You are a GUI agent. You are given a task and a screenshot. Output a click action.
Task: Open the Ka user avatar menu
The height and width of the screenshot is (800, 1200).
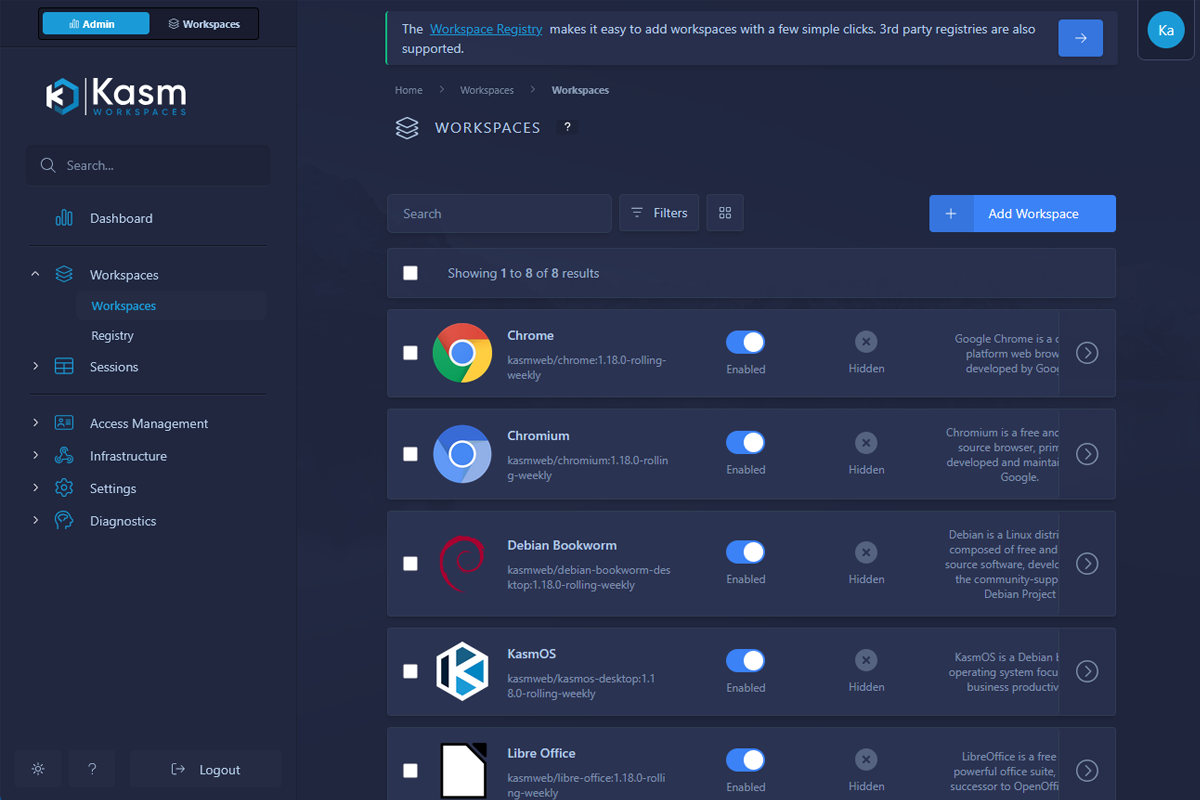[1165, 30]
